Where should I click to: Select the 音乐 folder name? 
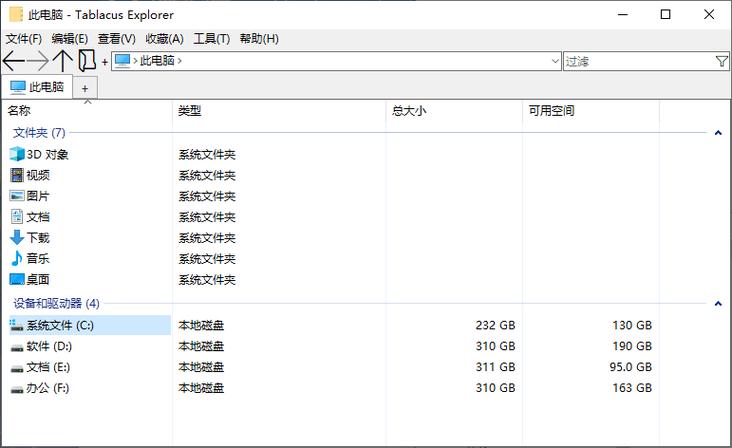(38, 258)
